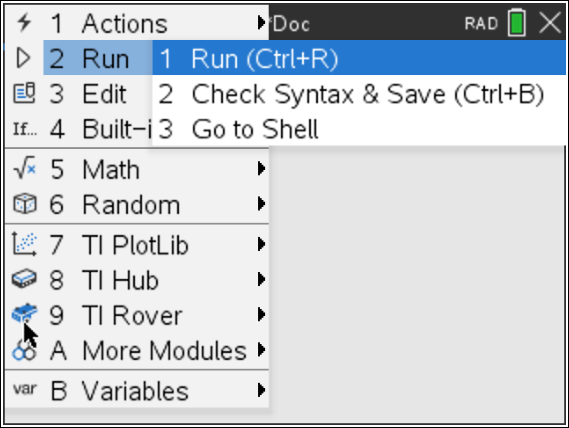Screen dimensions: 569x428
Task: Click the Edit document icon
Action: pyautogui.click(x=24, y=93)
